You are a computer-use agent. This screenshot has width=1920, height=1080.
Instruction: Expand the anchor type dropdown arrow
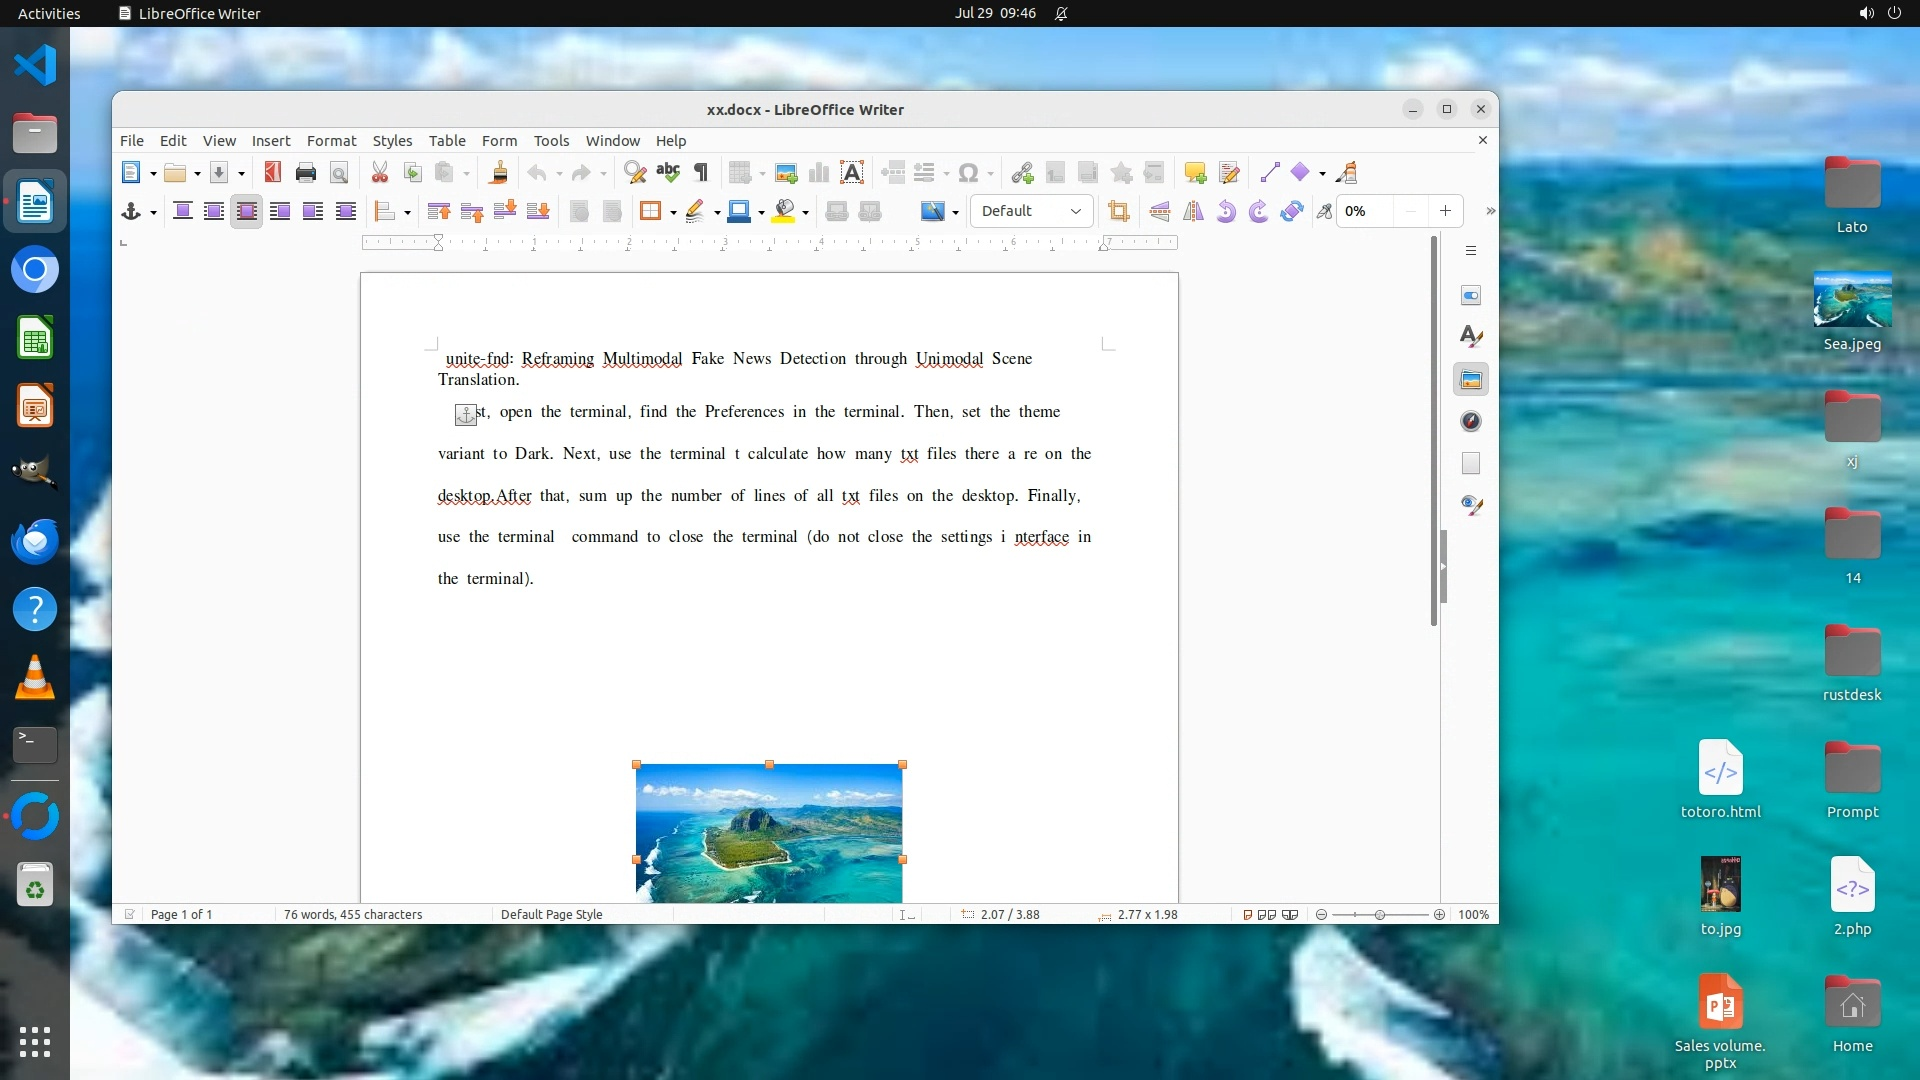[153, 212]
